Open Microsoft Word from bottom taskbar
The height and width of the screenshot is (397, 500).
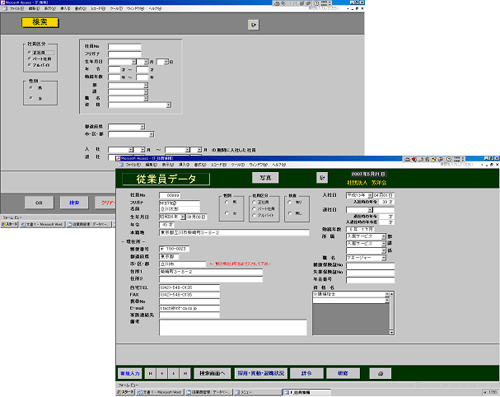pyautogui.click(x=160, y=392)
